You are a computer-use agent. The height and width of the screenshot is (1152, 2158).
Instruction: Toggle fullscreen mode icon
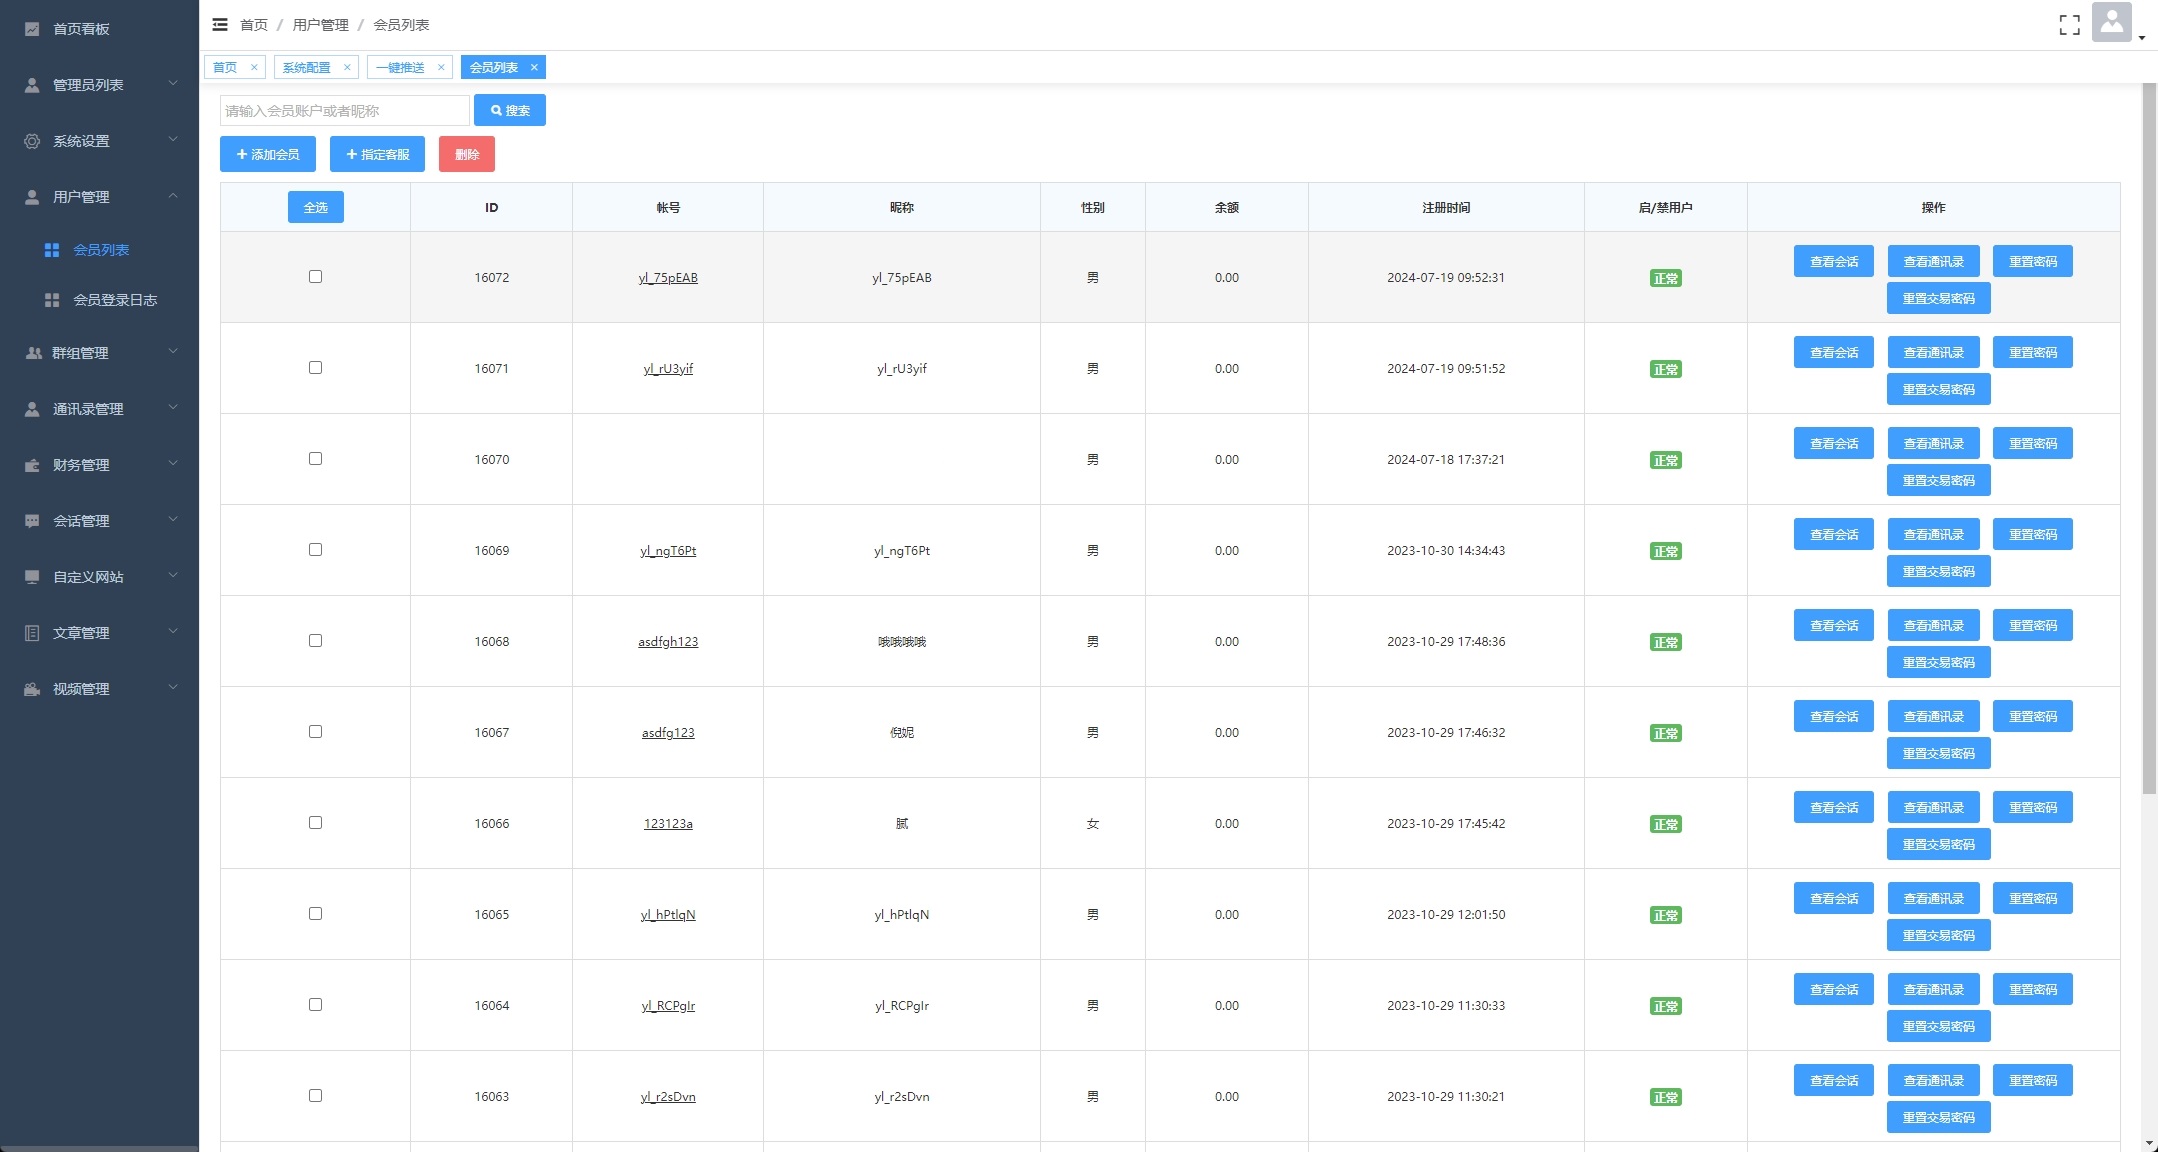tap(2069, 25)
